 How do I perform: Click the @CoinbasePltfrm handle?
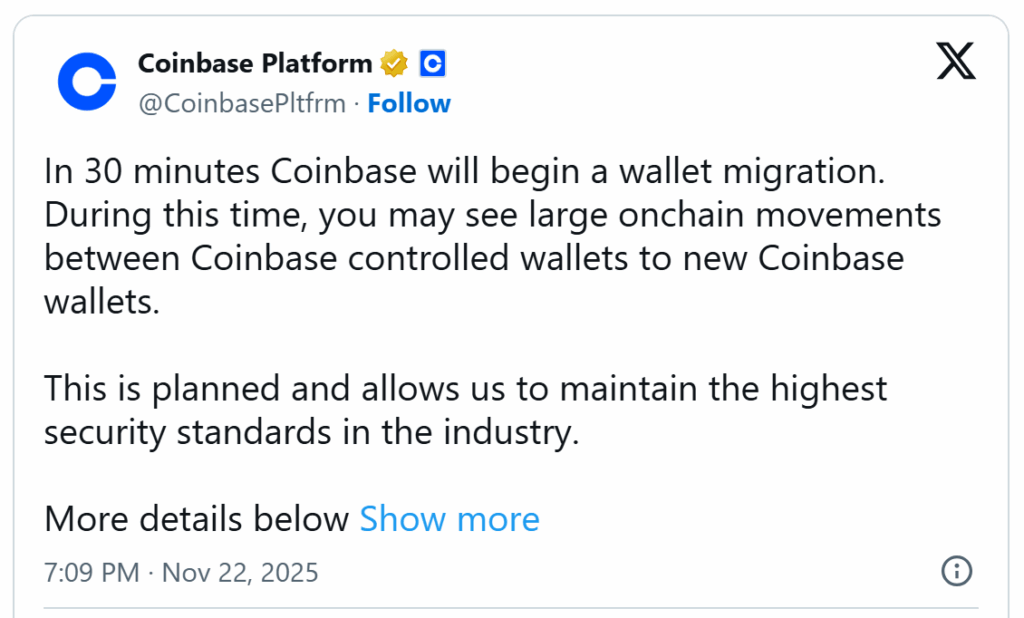[241, 103]
